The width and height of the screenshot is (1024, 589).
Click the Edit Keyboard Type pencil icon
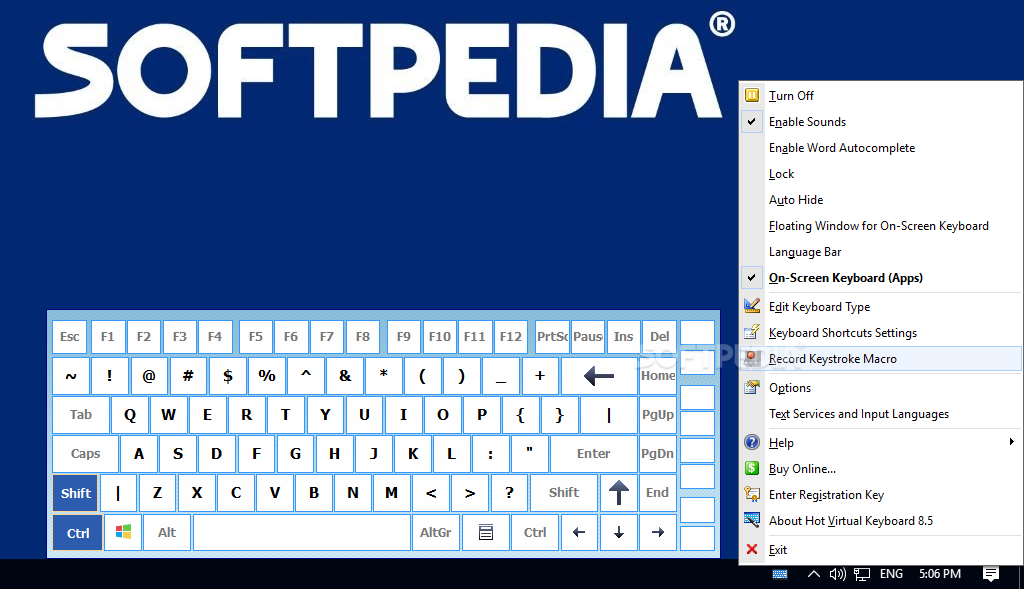752,306
